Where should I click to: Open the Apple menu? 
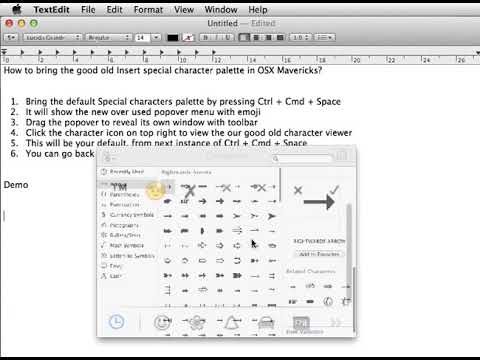(17, 9)
